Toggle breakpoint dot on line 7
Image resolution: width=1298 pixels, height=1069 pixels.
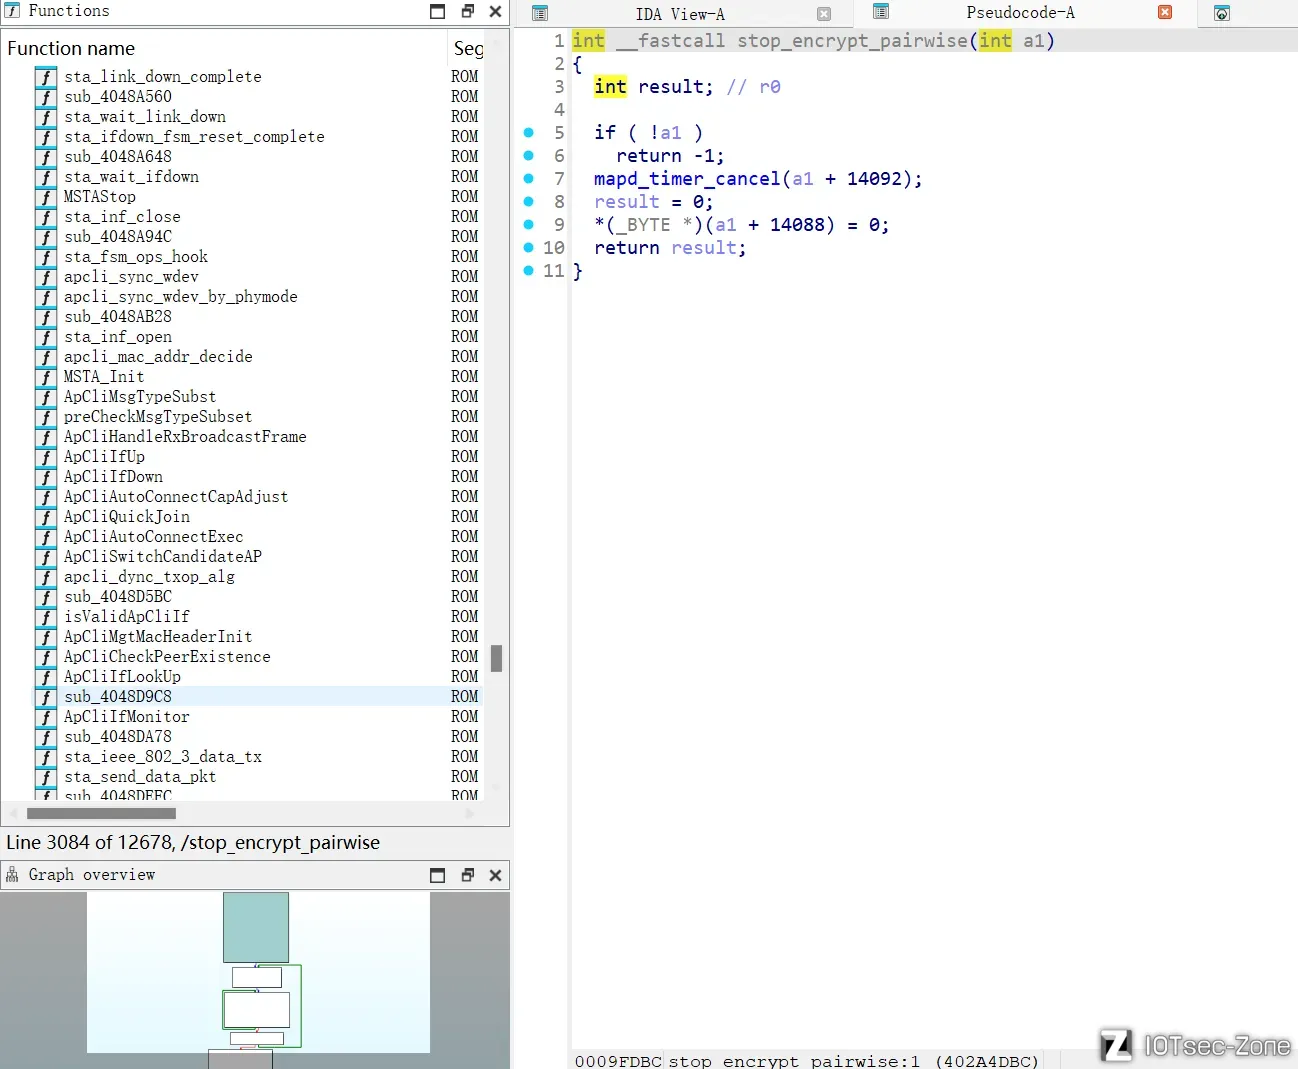pos(529,179)
